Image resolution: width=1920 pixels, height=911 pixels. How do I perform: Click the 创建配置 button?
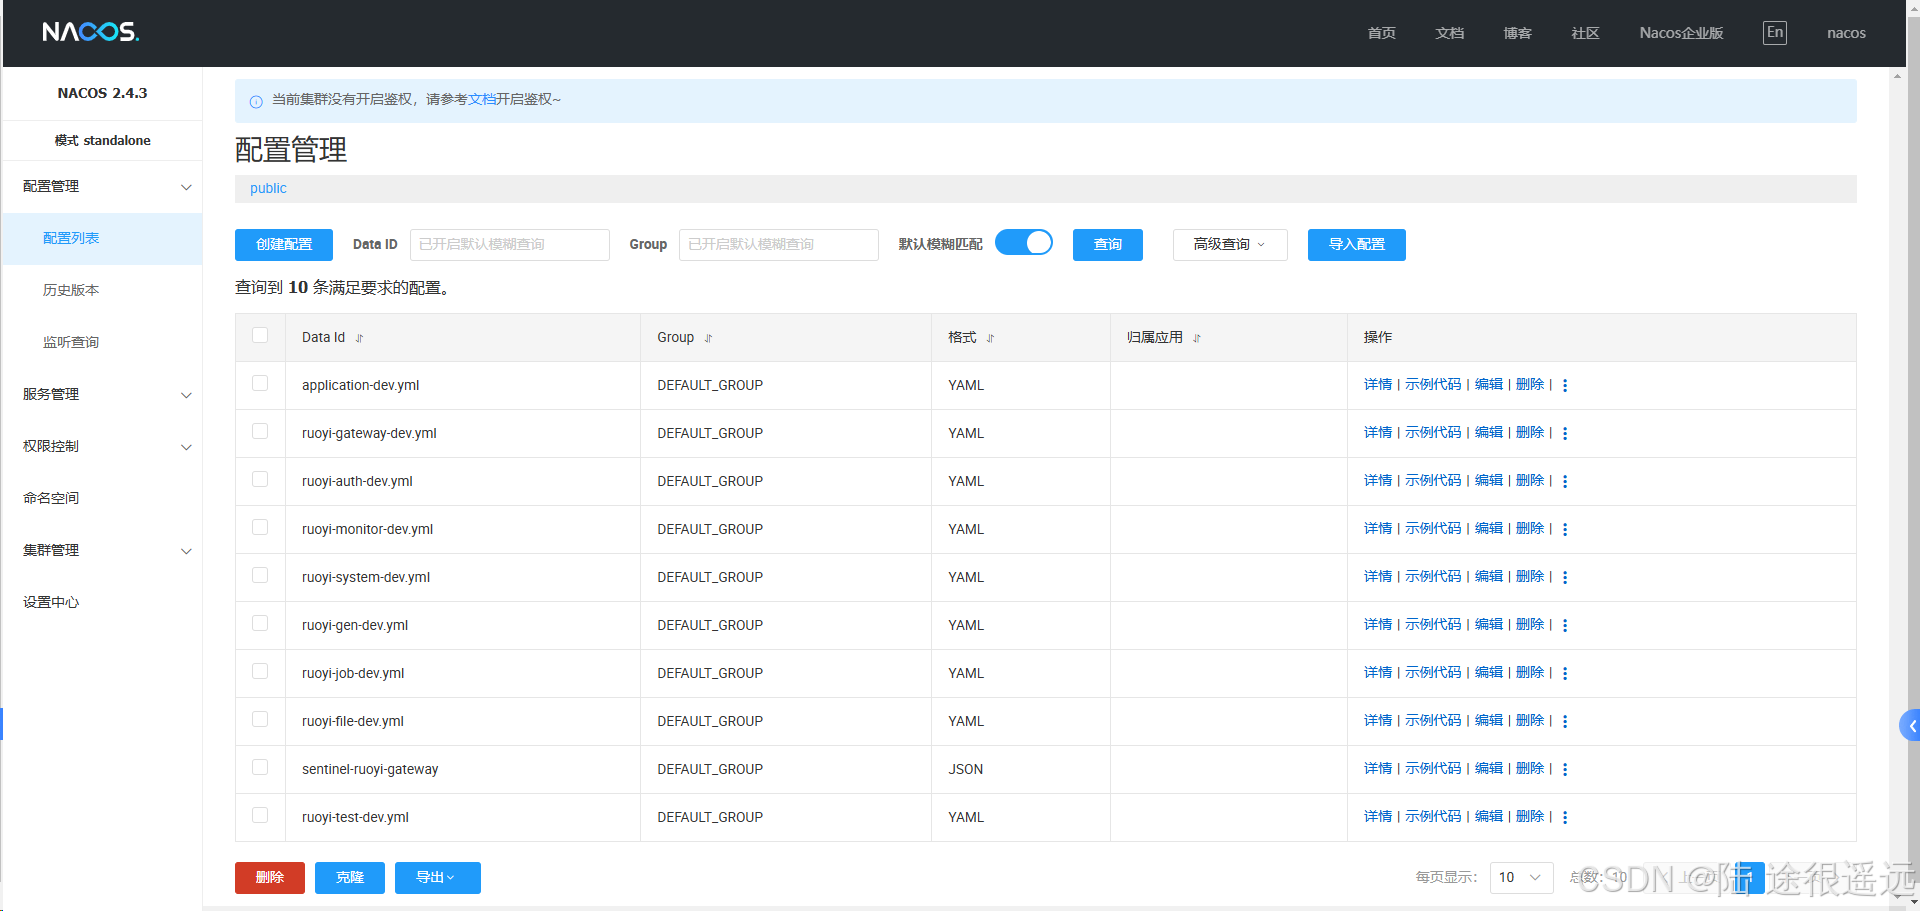coord(284,245)
